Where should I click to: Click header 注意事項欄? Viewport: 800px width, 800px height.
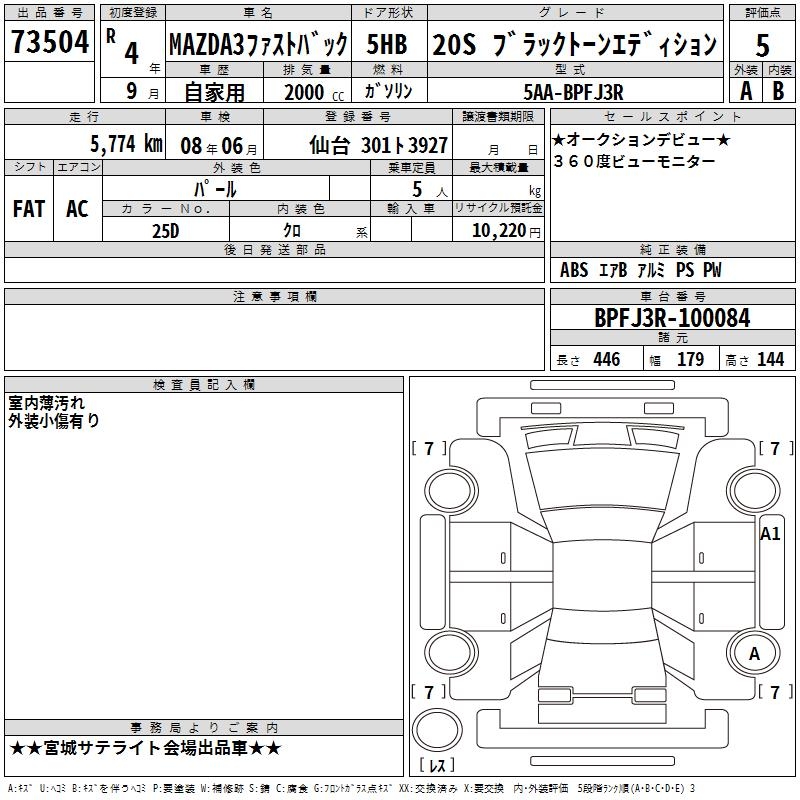(274, 296)
